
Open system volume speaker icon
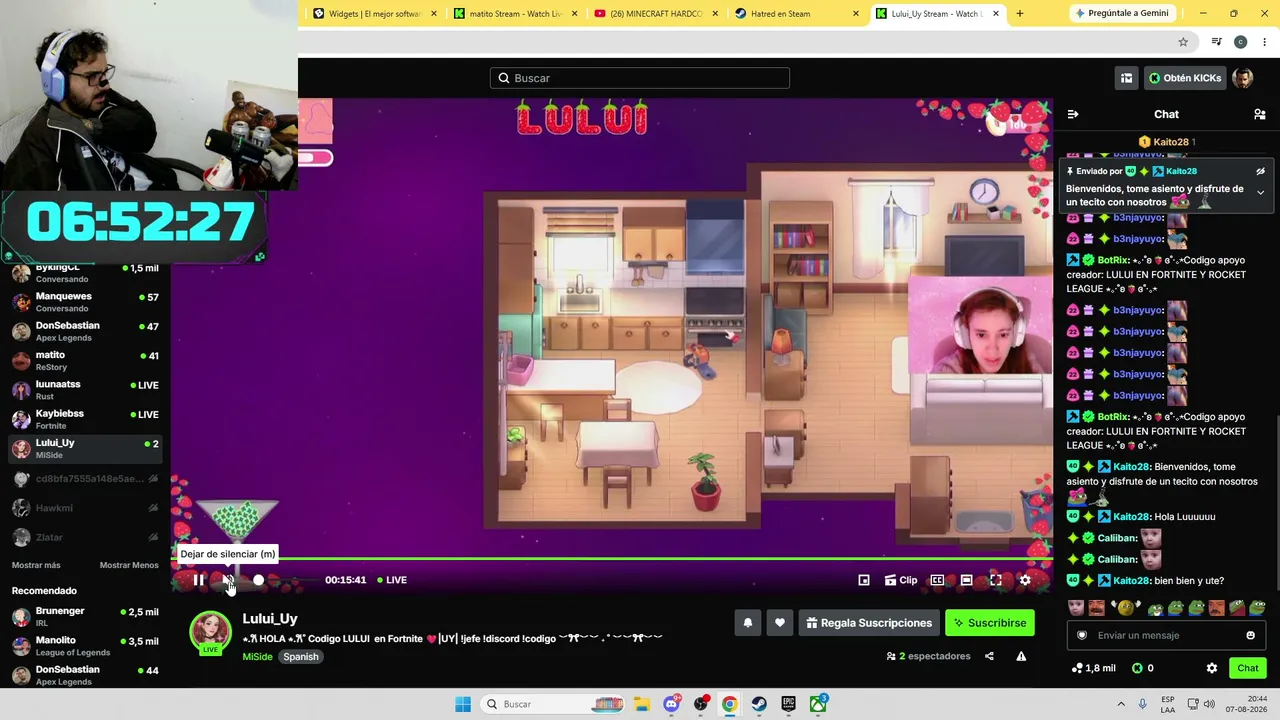(1209, 704)
